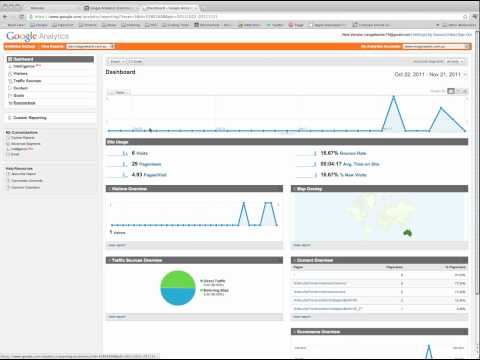Open the Dashboard item in left navigation
Viewport: 480px width, 360px height.
tap(50, 59)
